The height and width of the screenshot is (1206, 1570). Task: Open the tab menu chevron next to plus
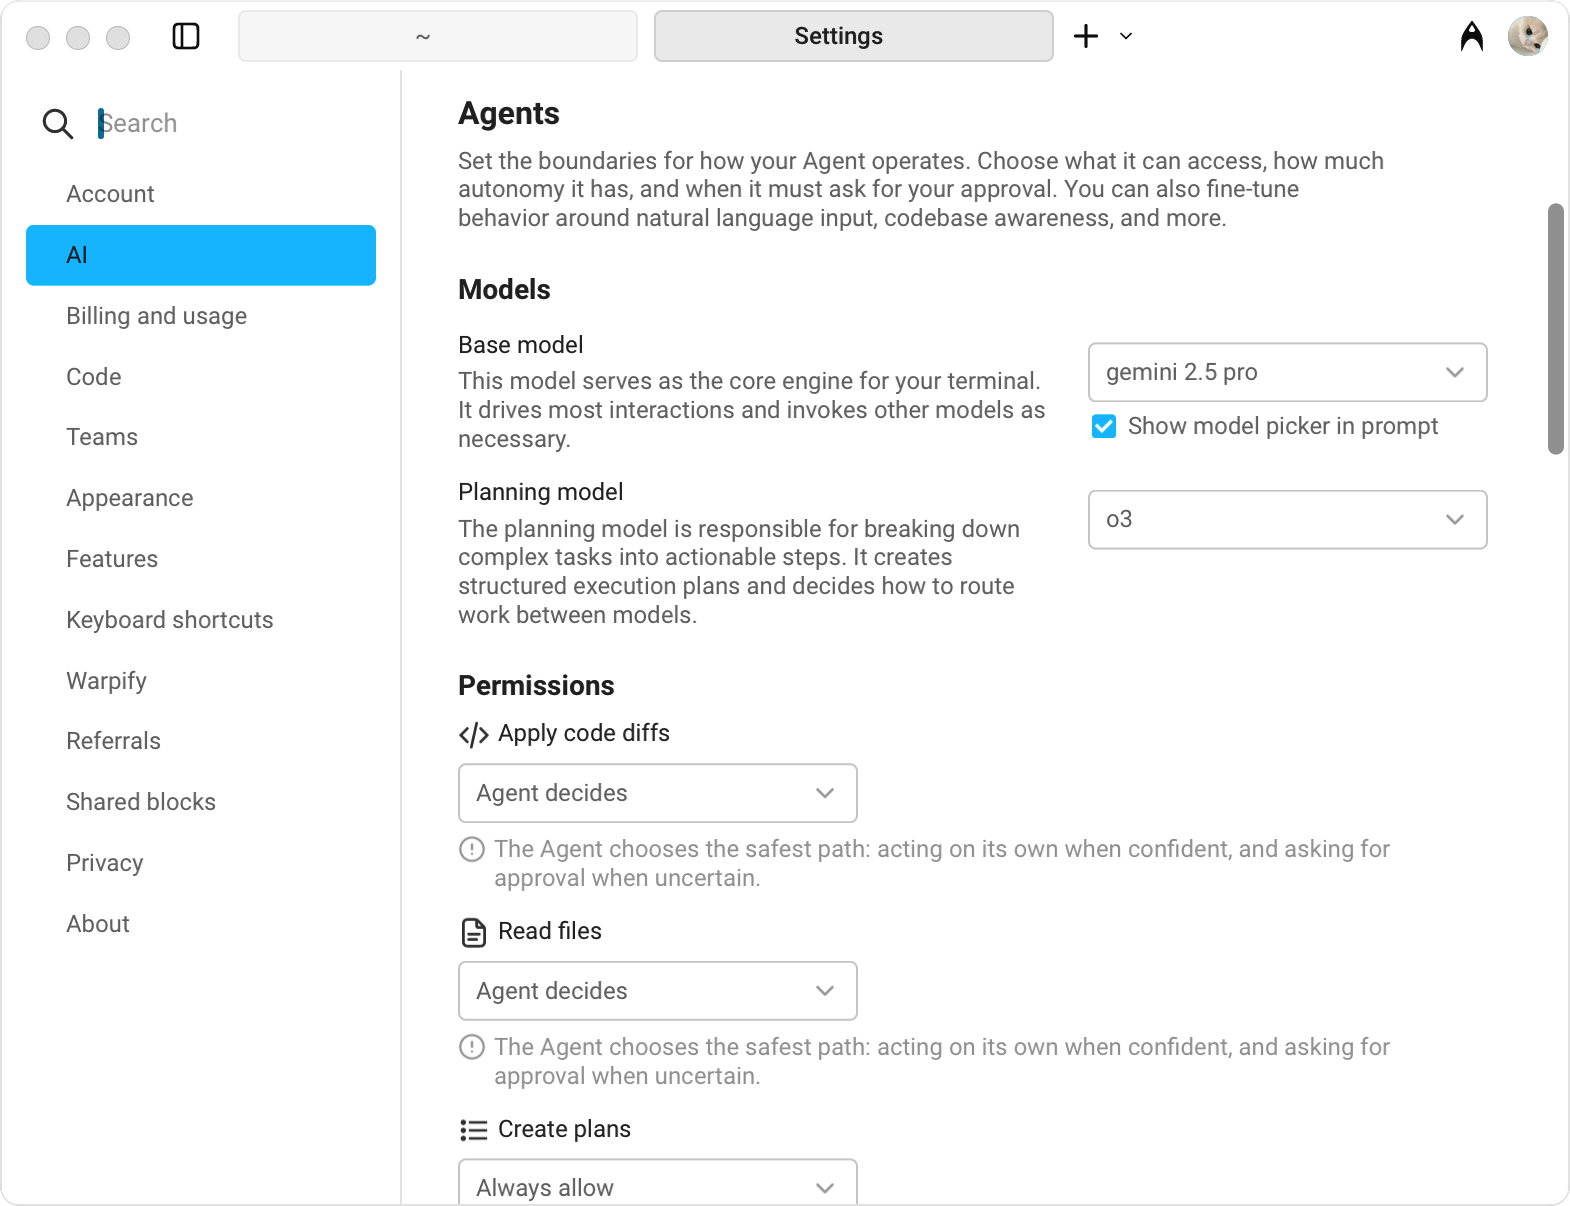click(1126, 37)
